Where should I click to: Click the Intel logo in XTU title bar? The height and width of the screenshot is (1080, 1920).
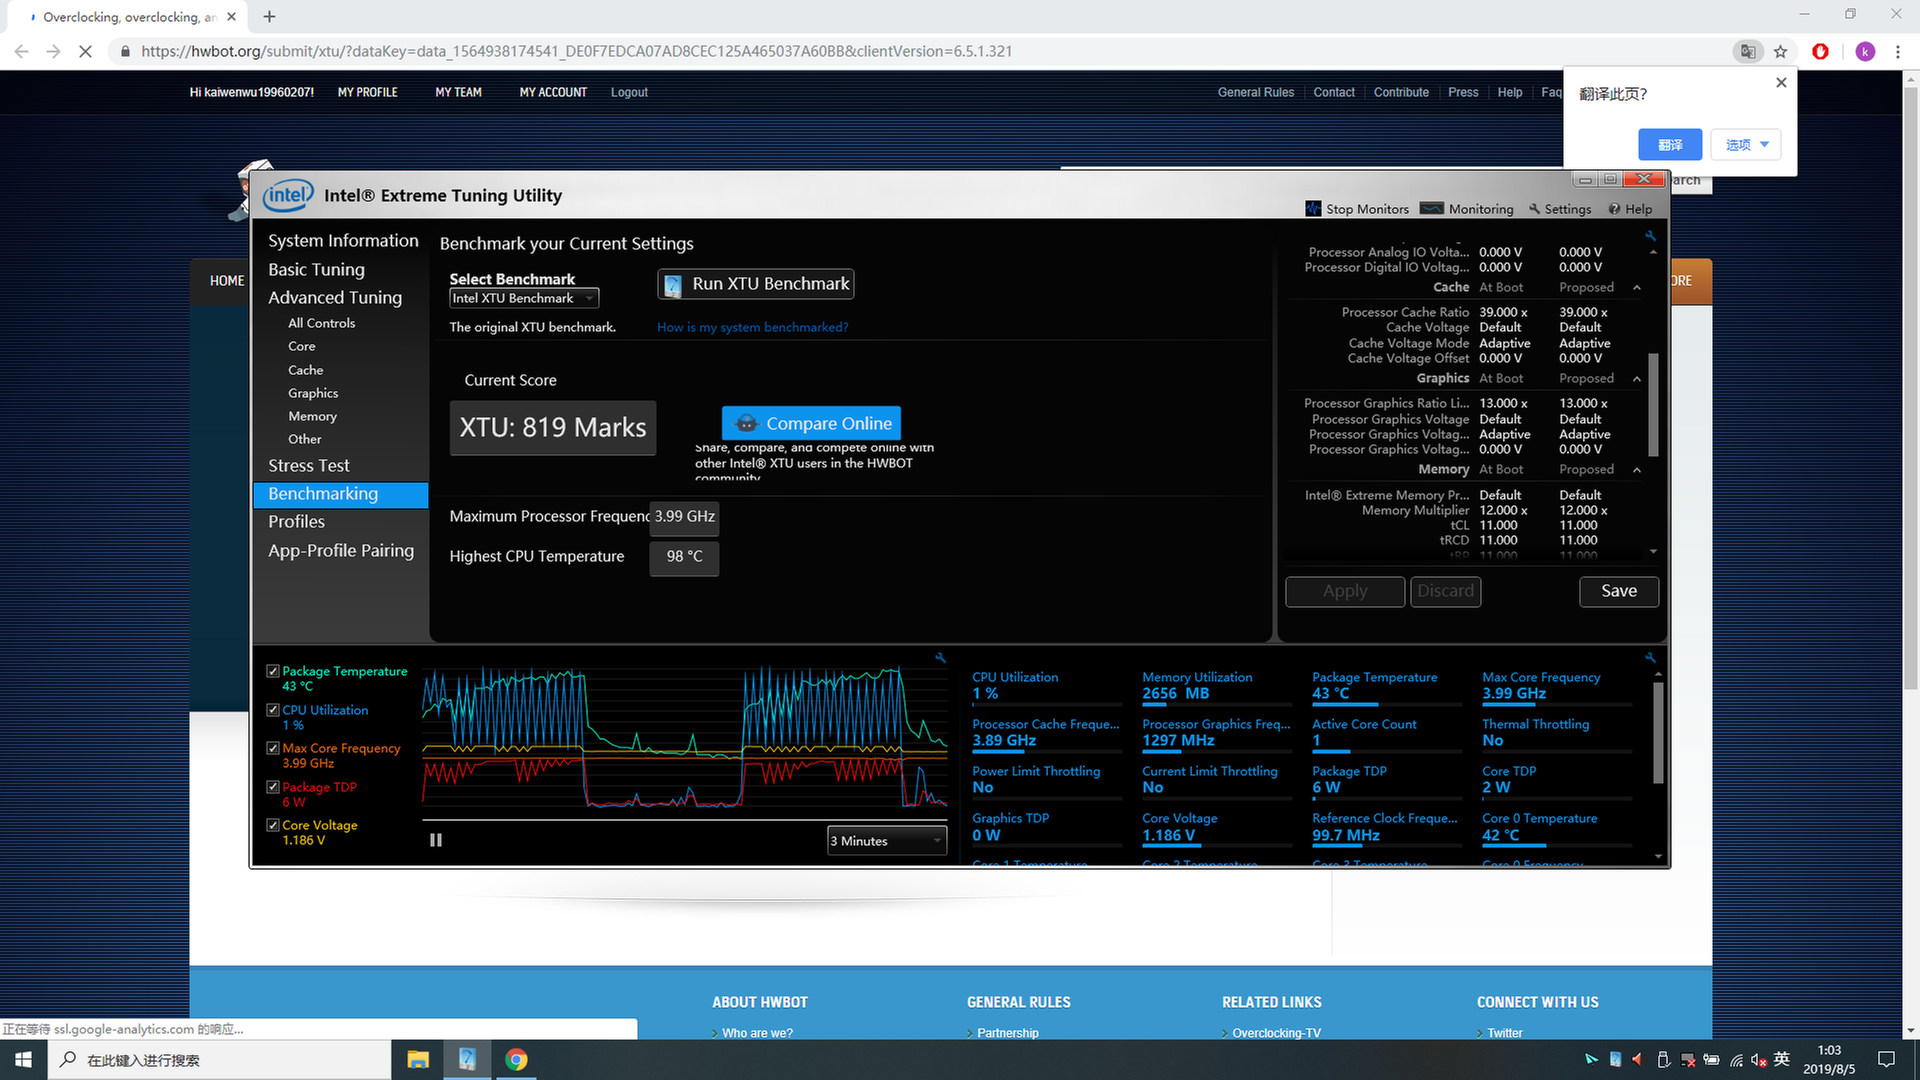pyautogui.click(x=288, y=195)
